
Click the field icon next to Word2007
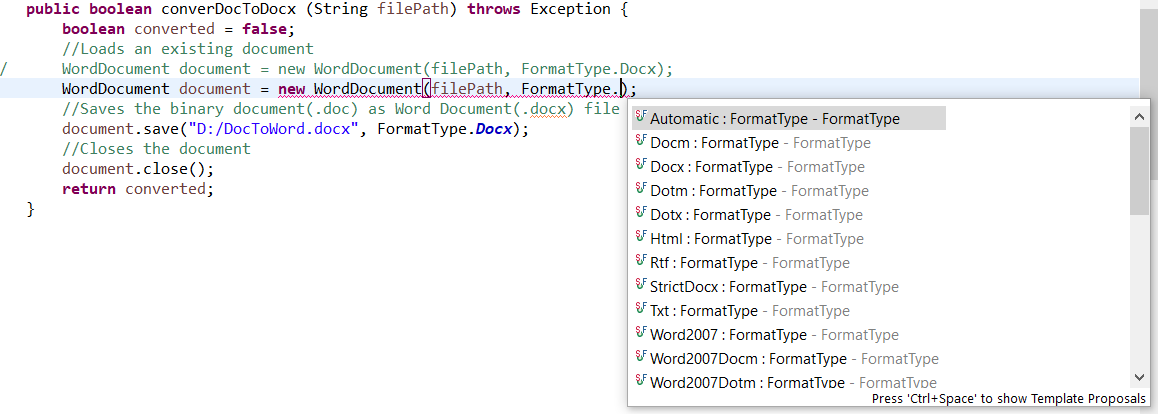point(641,333)
